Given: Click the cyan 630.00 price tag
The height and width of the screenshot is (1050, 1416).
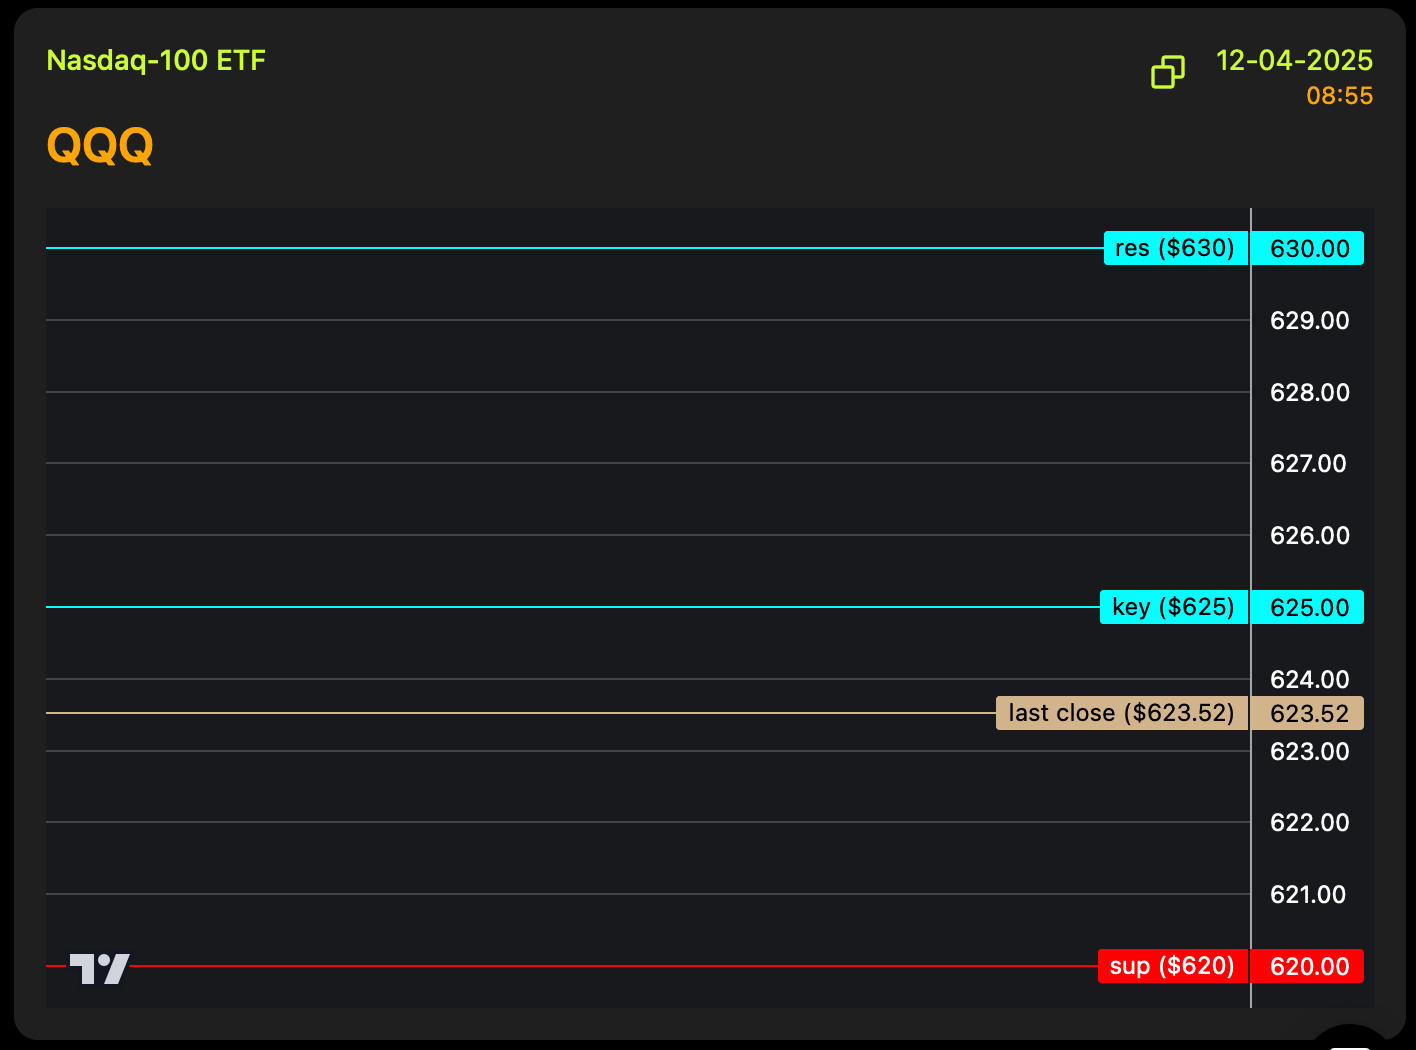Looking at the screenshot, I should [x=1309, y=249].
